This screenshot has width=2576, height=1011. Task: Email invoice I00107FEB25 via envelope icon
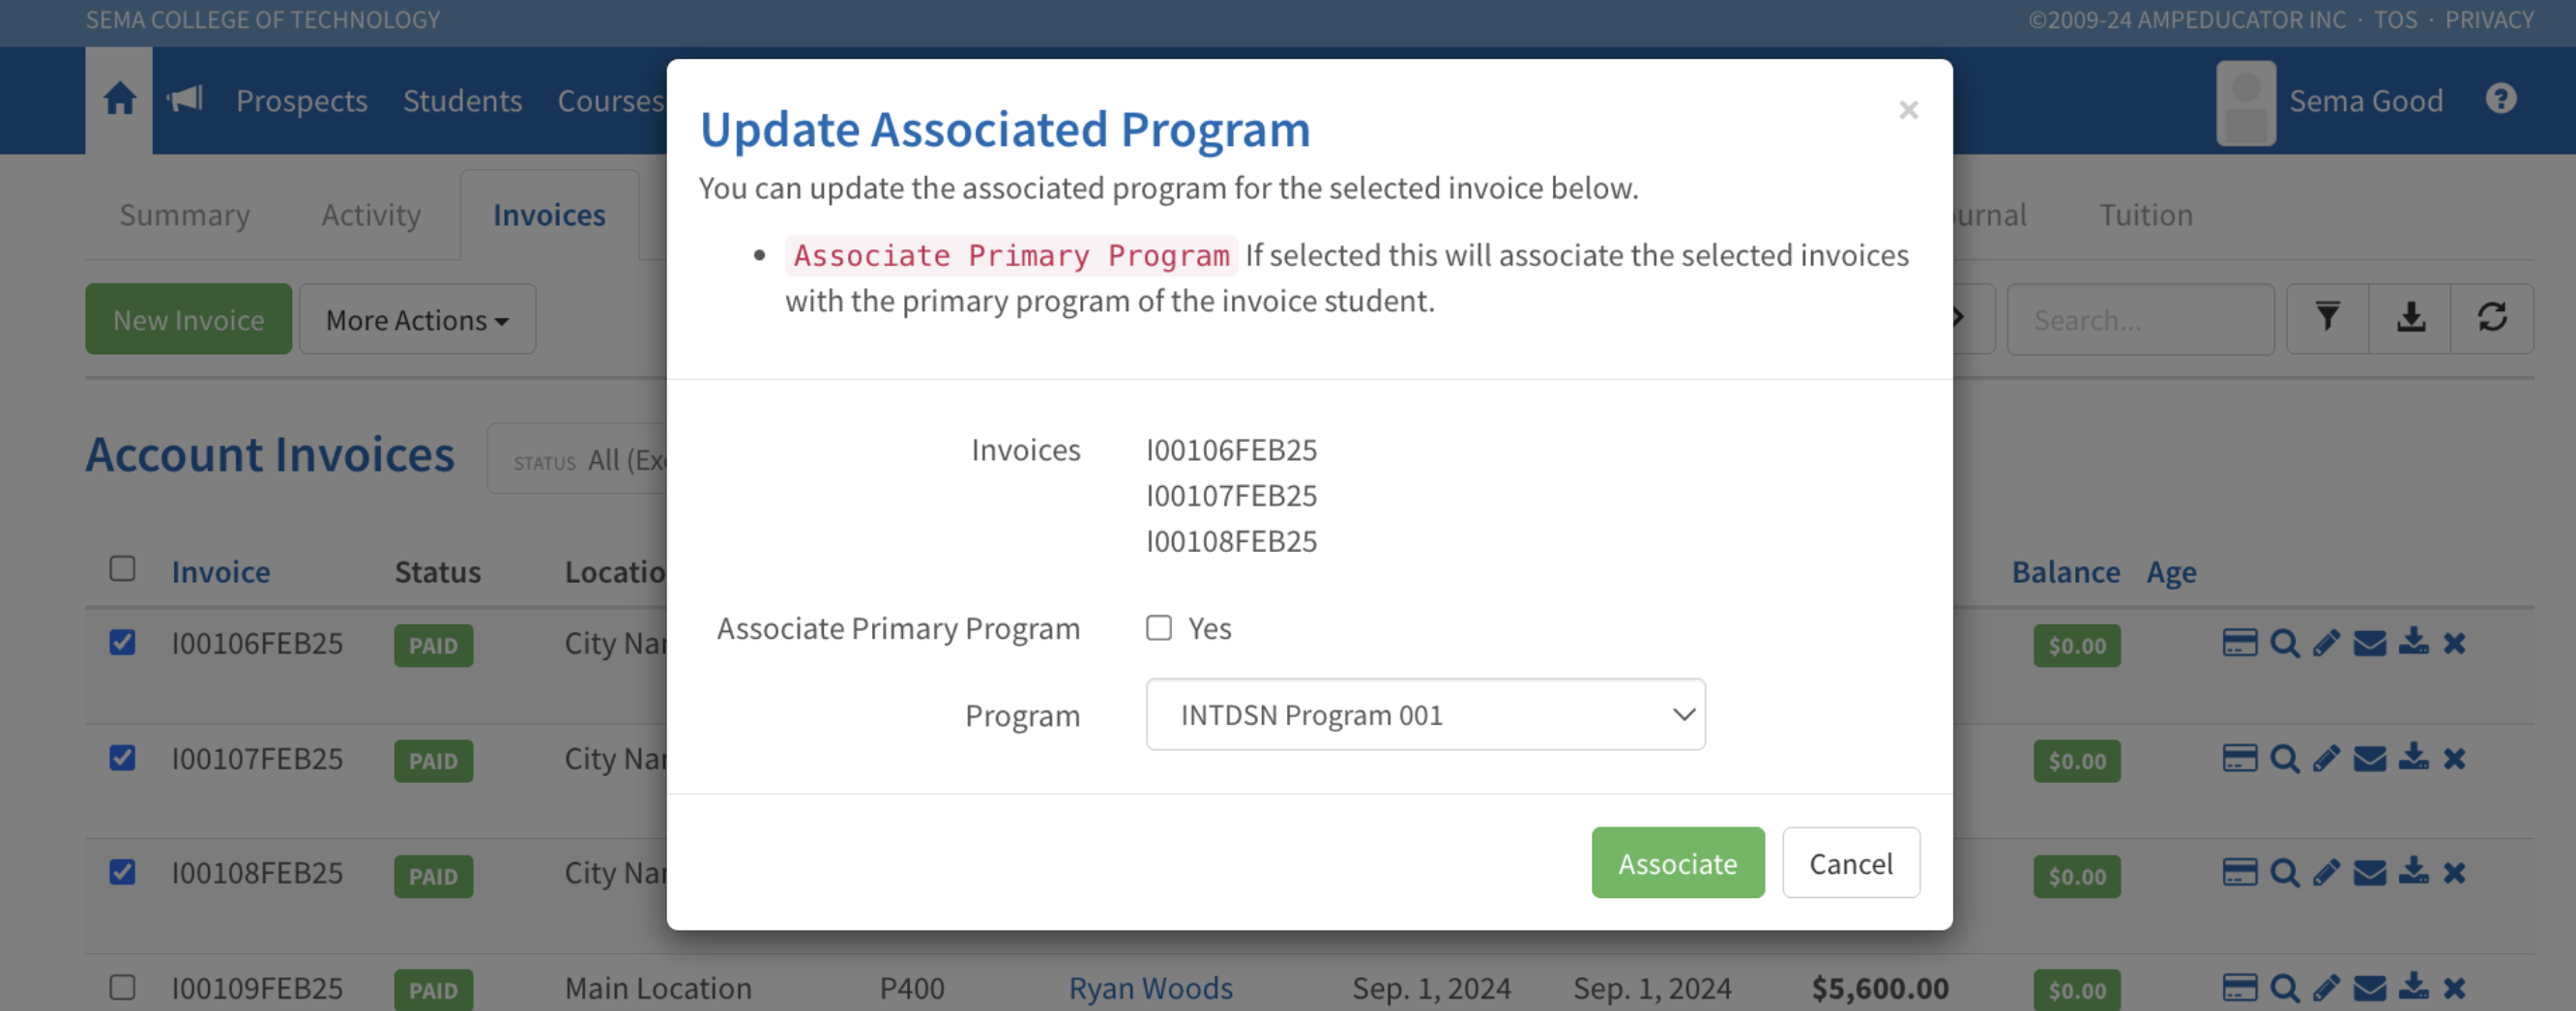(x=2369, y=759)
